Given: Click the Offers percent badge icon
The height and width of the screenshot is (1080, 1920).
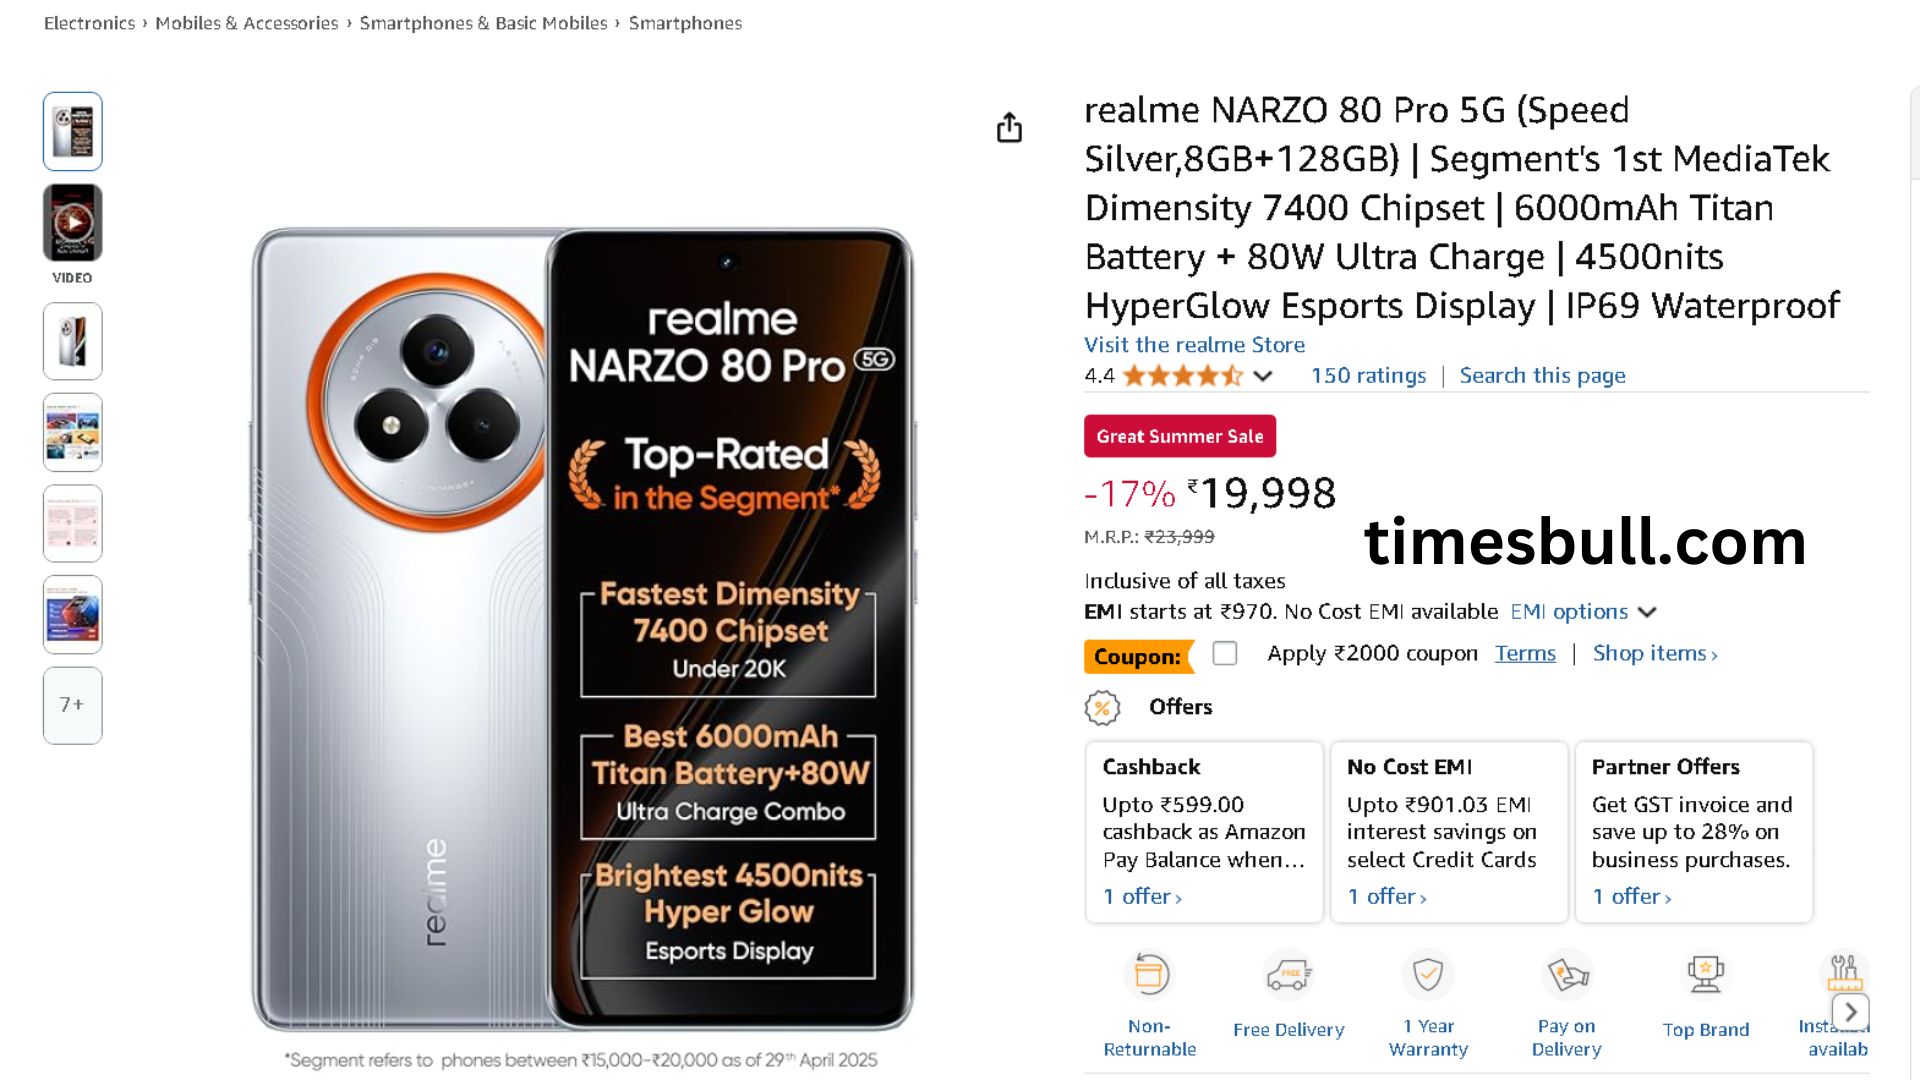Looking at the screenshot, I should [x=1103, y=708].
